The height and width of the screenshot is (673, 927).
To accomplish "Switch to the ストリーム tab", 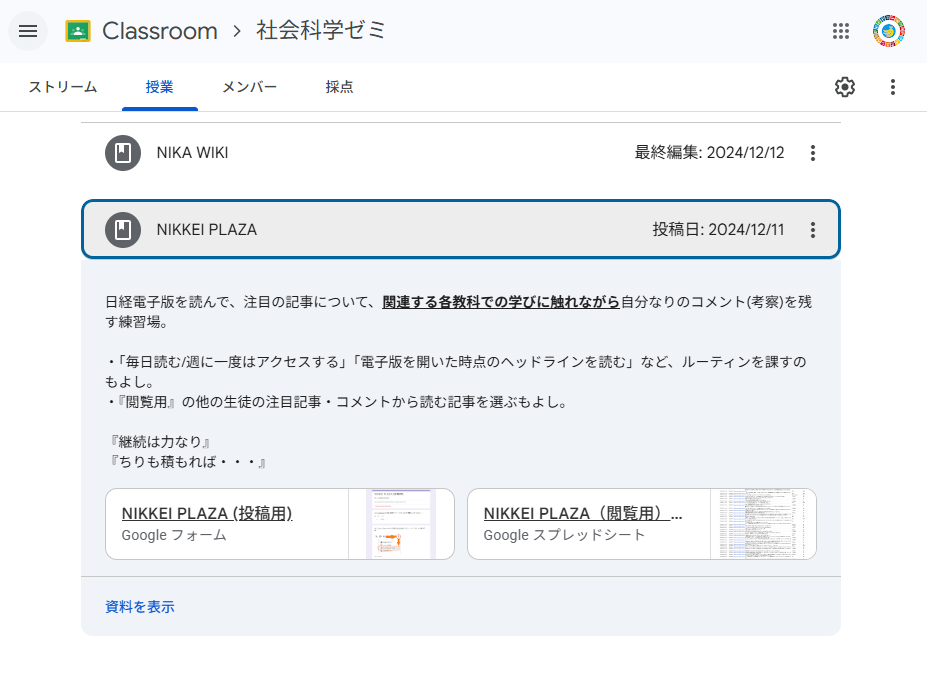I will click(x=62, y=87).
